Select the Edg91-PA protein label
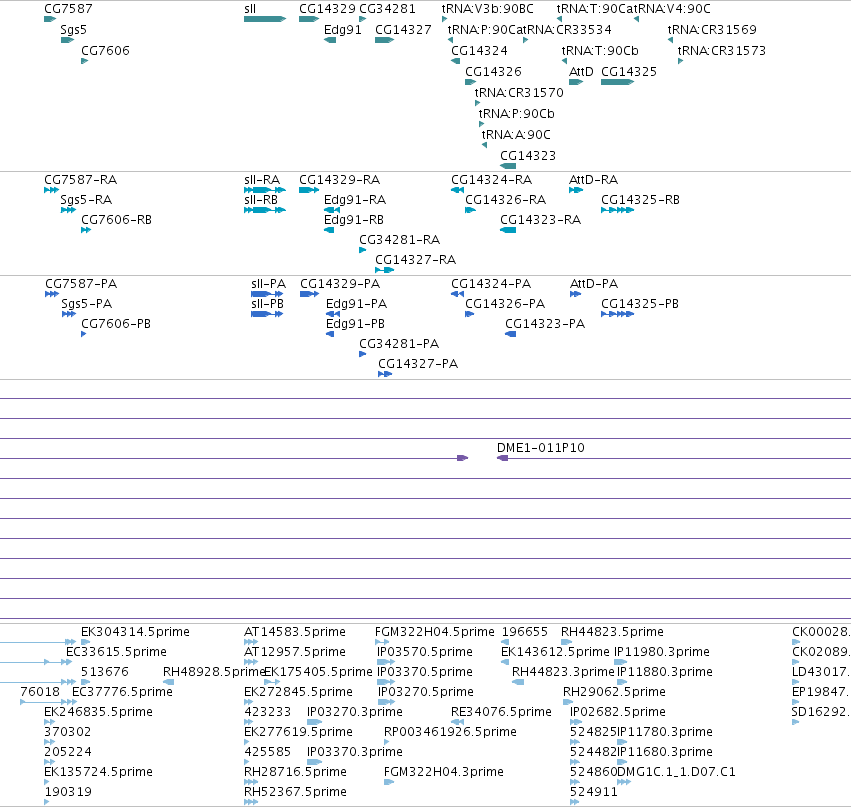 click(x=357, y=304)
